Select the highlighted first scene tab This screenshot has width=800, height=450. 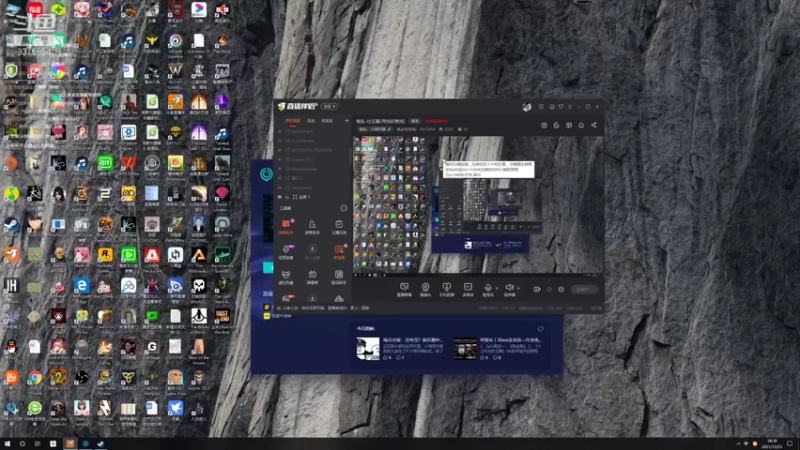pos(293,120)
